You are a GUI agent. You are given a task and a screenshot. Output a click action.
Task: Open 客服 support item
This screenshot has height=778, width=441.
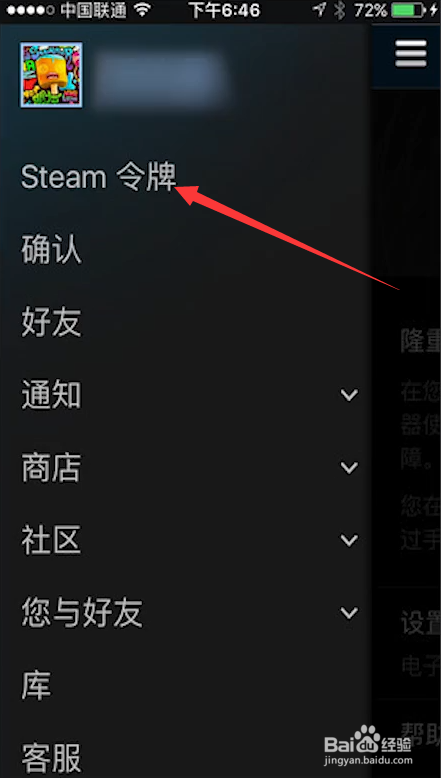51,758
